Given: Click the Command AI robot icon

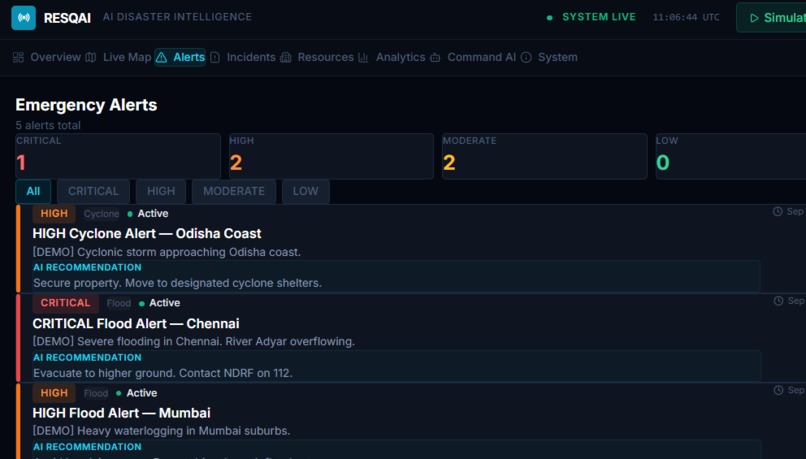Looking at the screenshot, I should pos(435,57).
